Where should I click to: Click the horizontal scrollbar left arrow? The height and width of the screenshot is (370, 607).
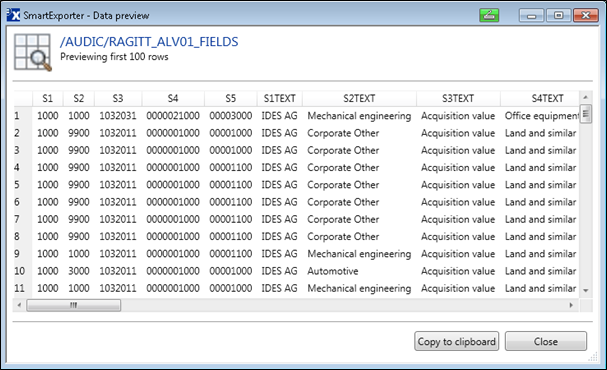[x=19, y=305]
